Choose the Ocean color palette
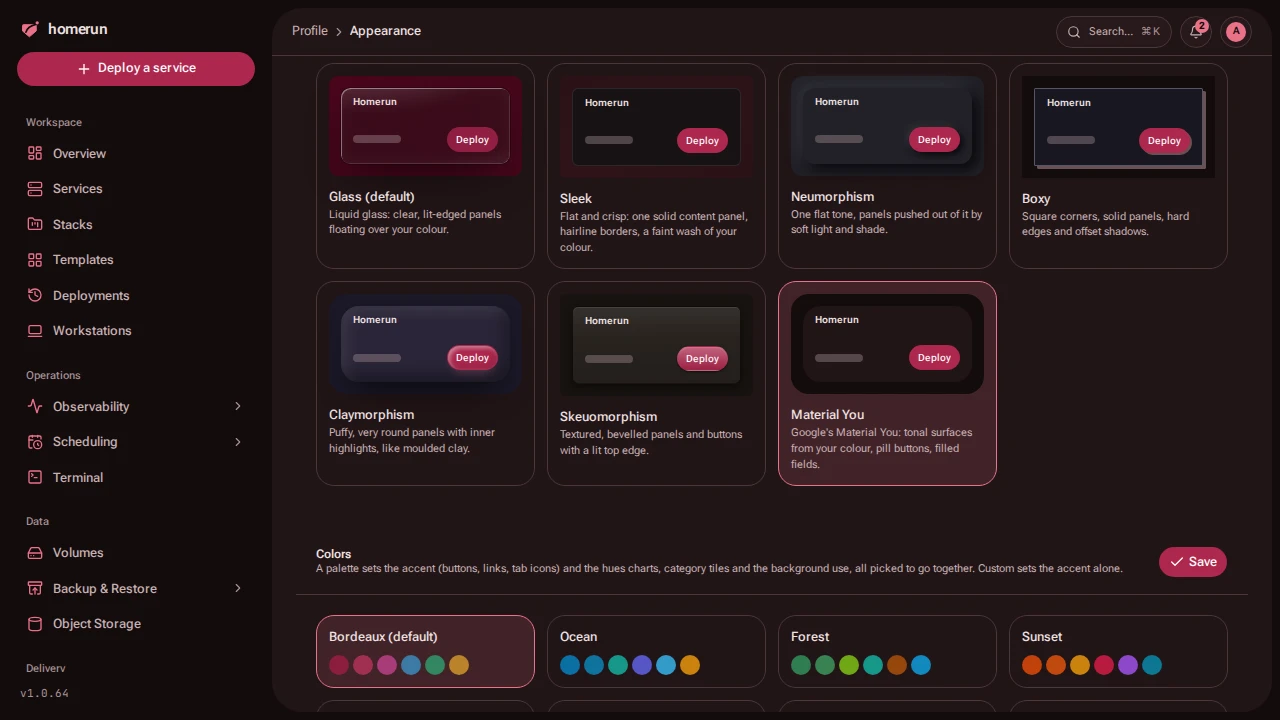1280x720 pixels. (x=656, y=651)
